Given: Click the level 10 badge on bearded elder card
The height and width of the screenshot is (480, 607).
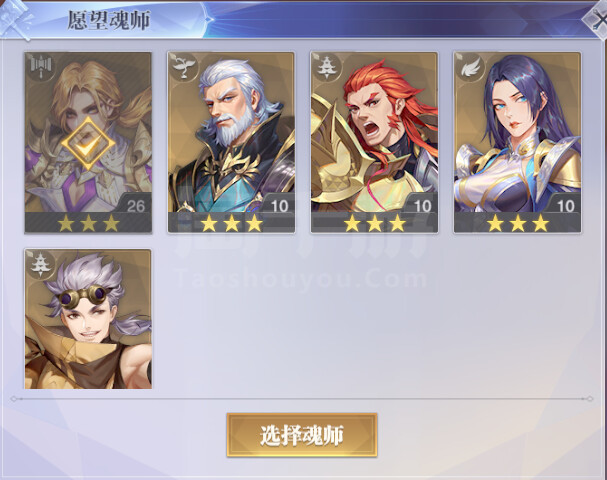Looking at the screenshot, I should (x=278, y=205).
